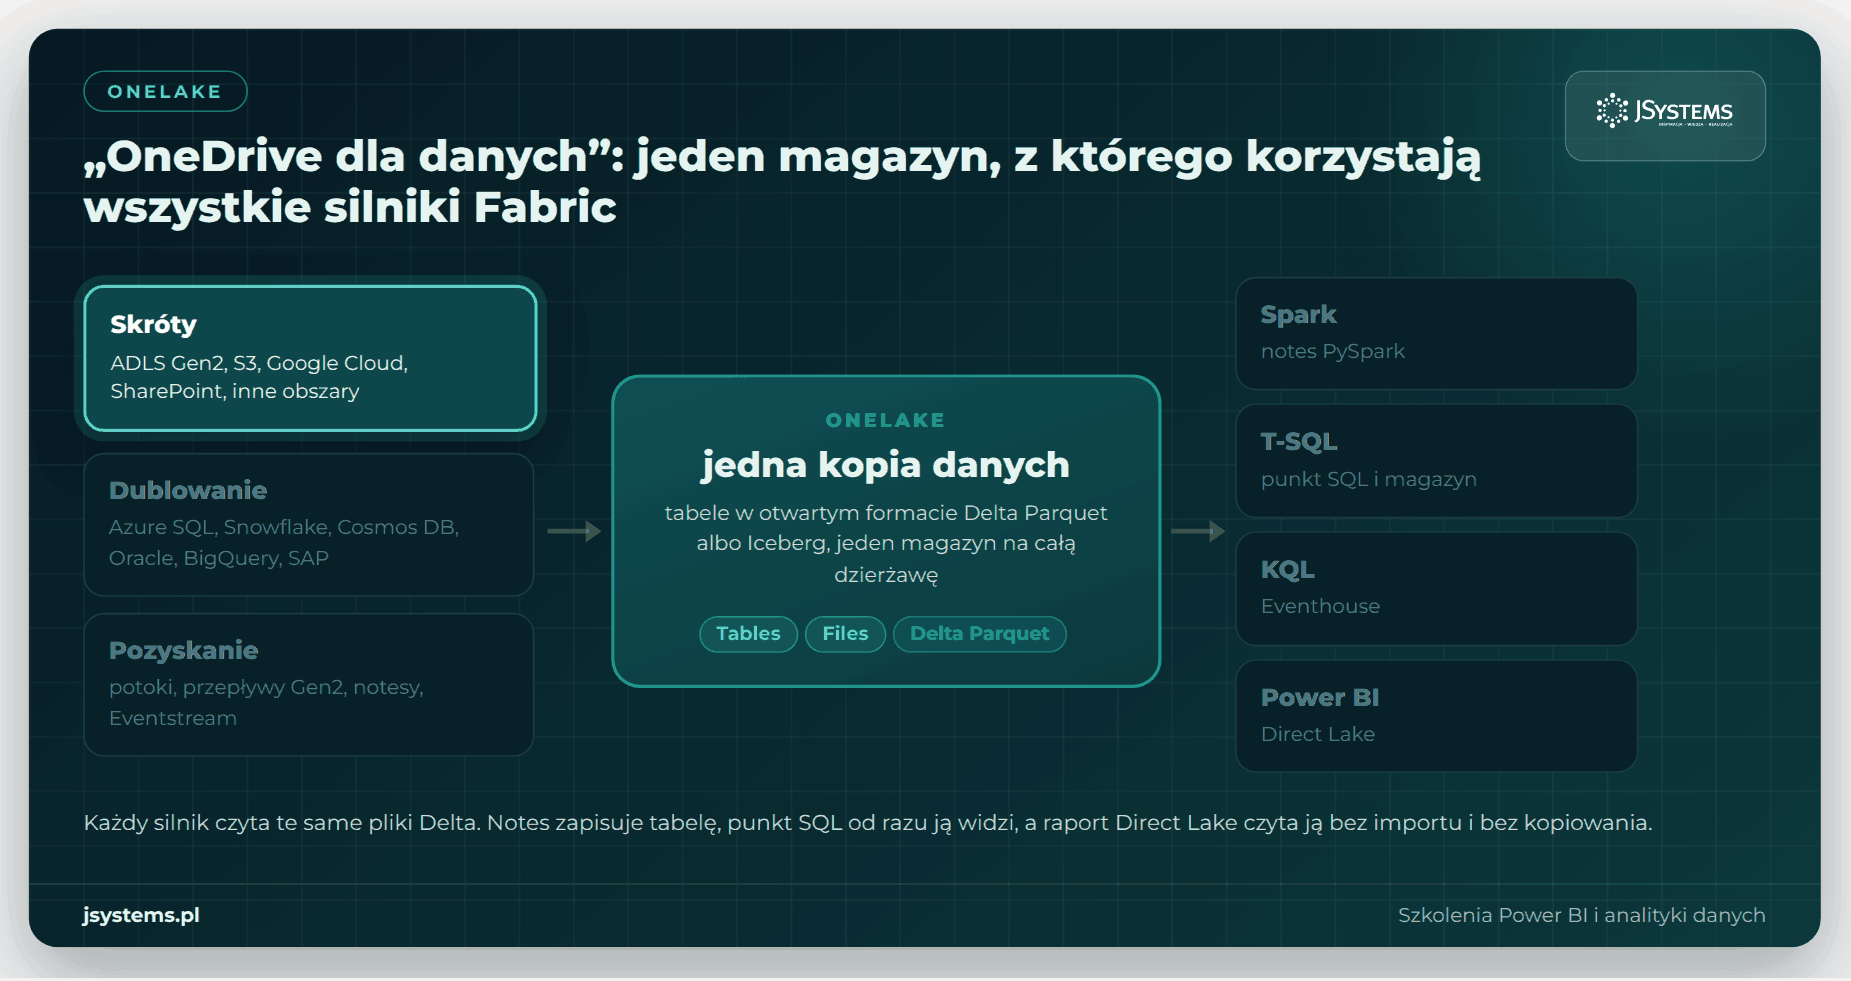Click 'punkt SQL i magazyn' text
1851x981 pixels.
tap(1369, 479)
